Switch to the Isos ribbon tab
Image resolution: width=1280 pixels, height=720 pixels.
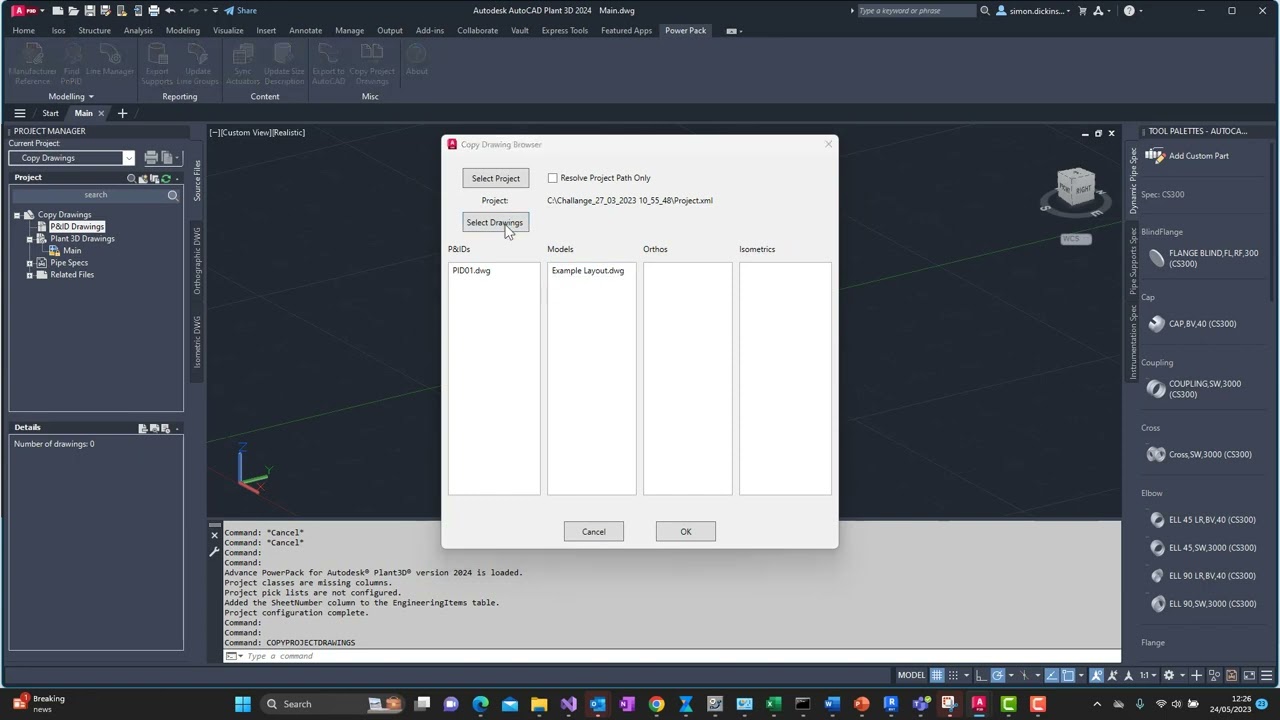coord(58,30)
